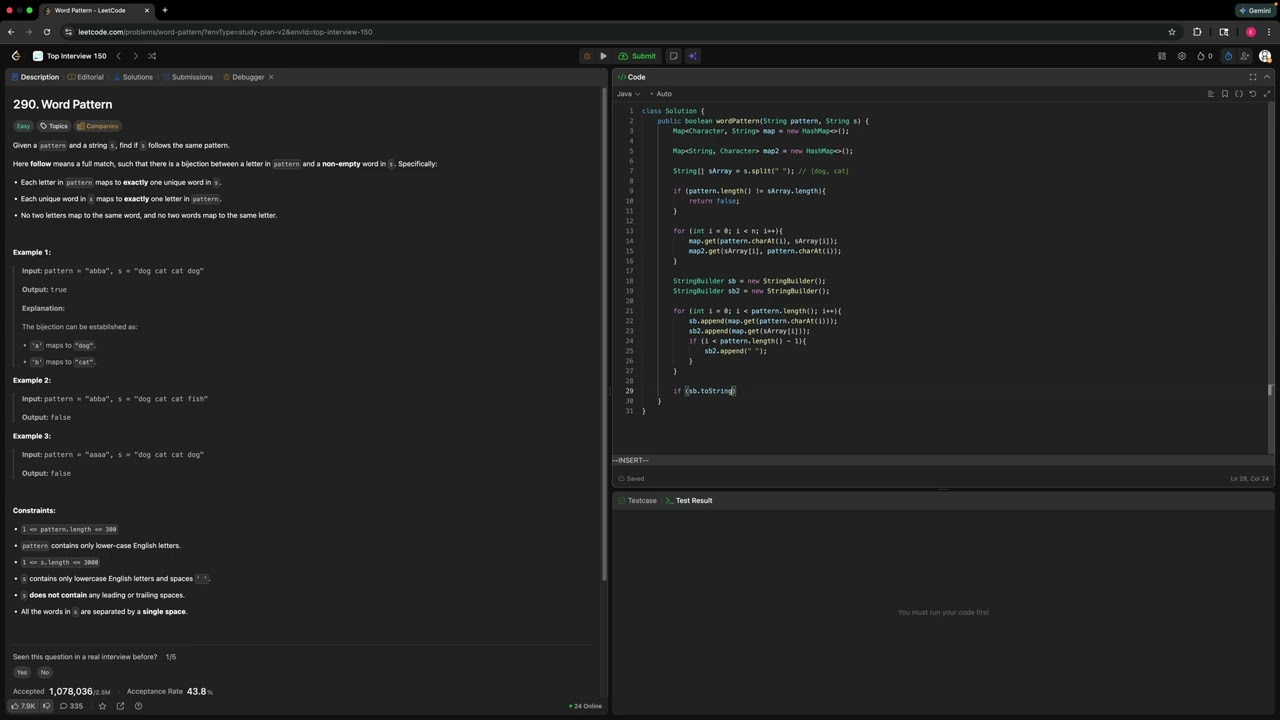Open the Debugger tab

point(243,77)
